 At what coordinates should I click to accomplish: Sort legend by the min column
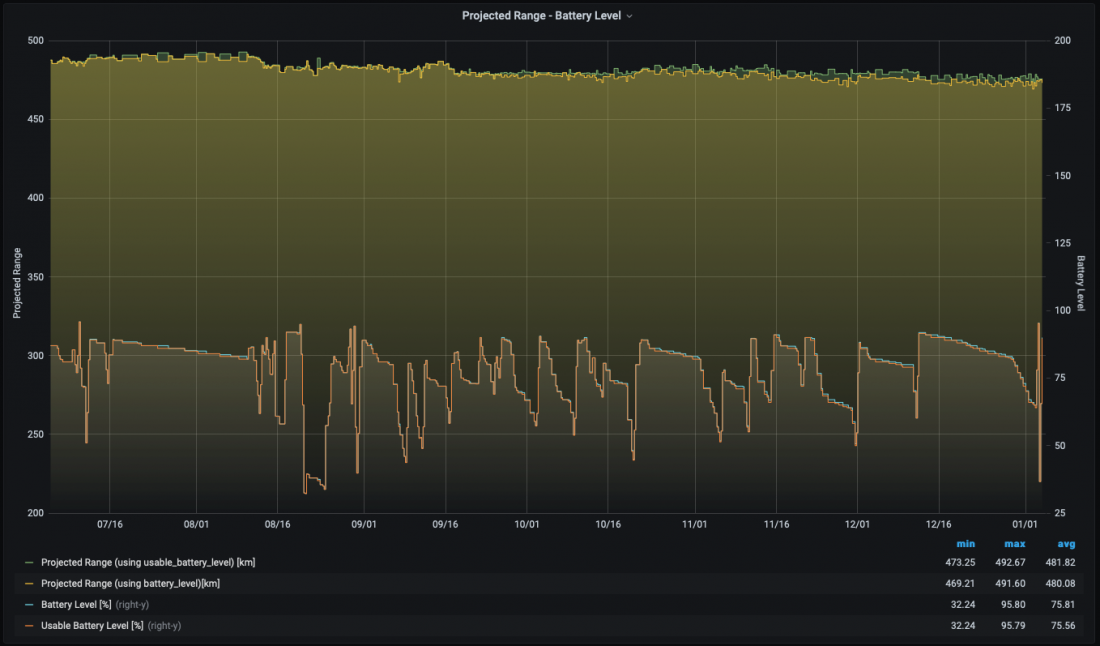coord(965,543)
